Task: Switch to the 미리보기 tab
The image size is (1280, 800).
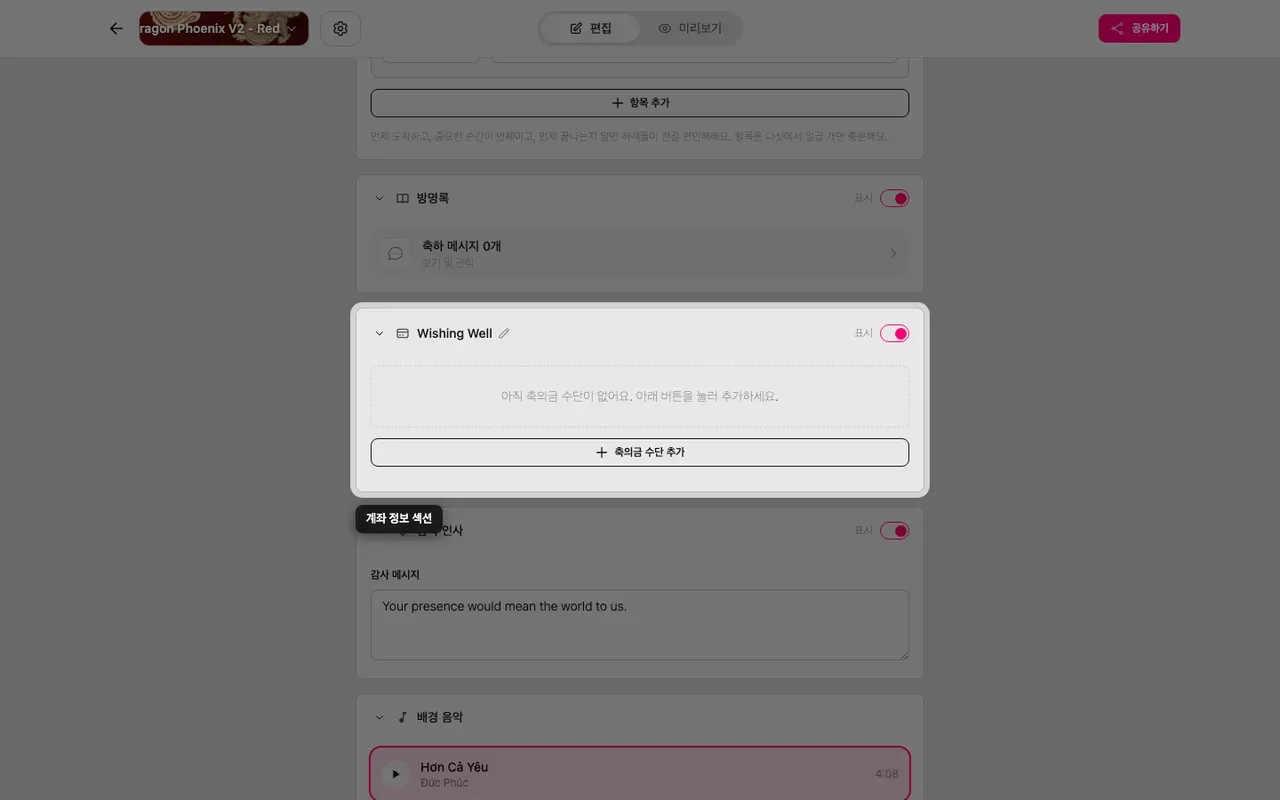Action: [690, 28]
